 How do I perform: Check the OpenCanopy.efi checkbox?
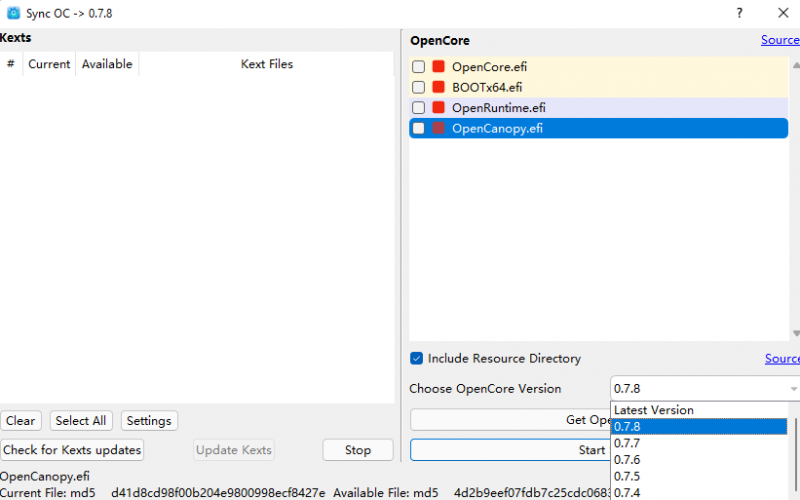tap(418, 128)
